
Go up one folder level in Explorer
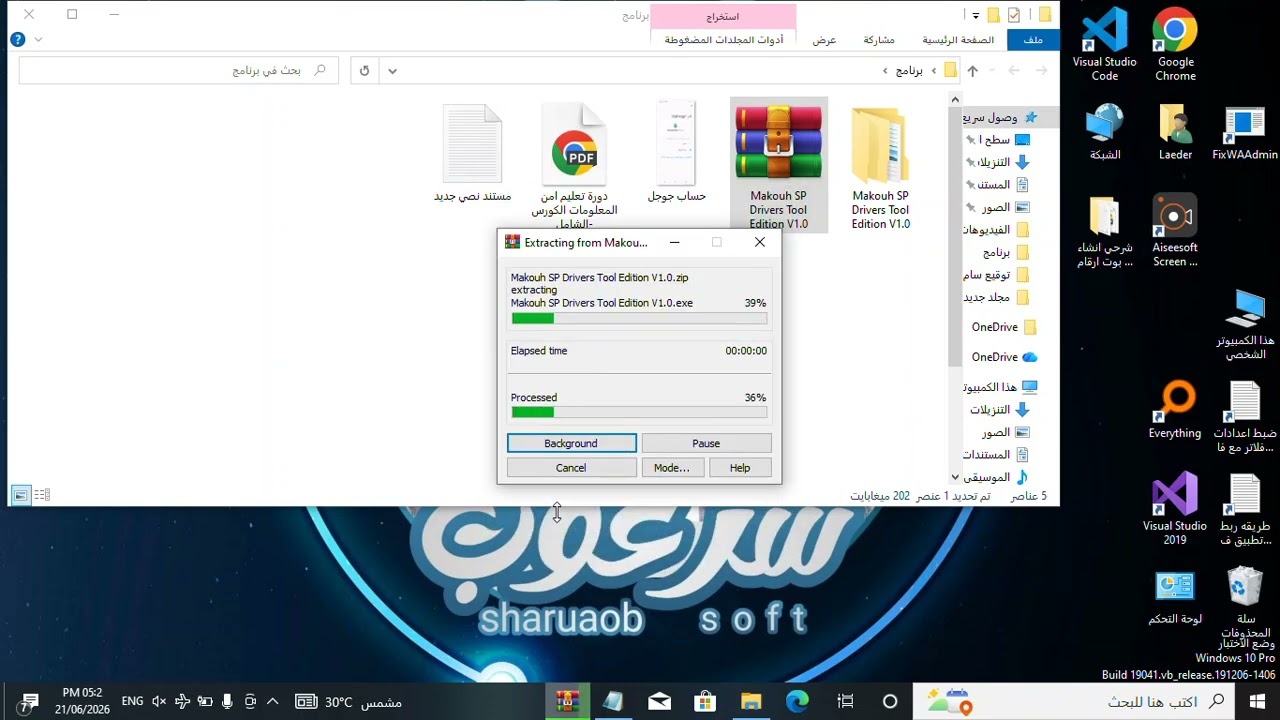tap(972, 70)
